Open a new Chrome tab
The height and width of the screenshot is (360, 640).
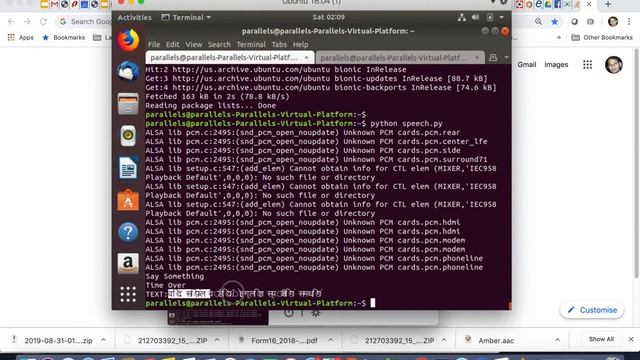[608, 4]
